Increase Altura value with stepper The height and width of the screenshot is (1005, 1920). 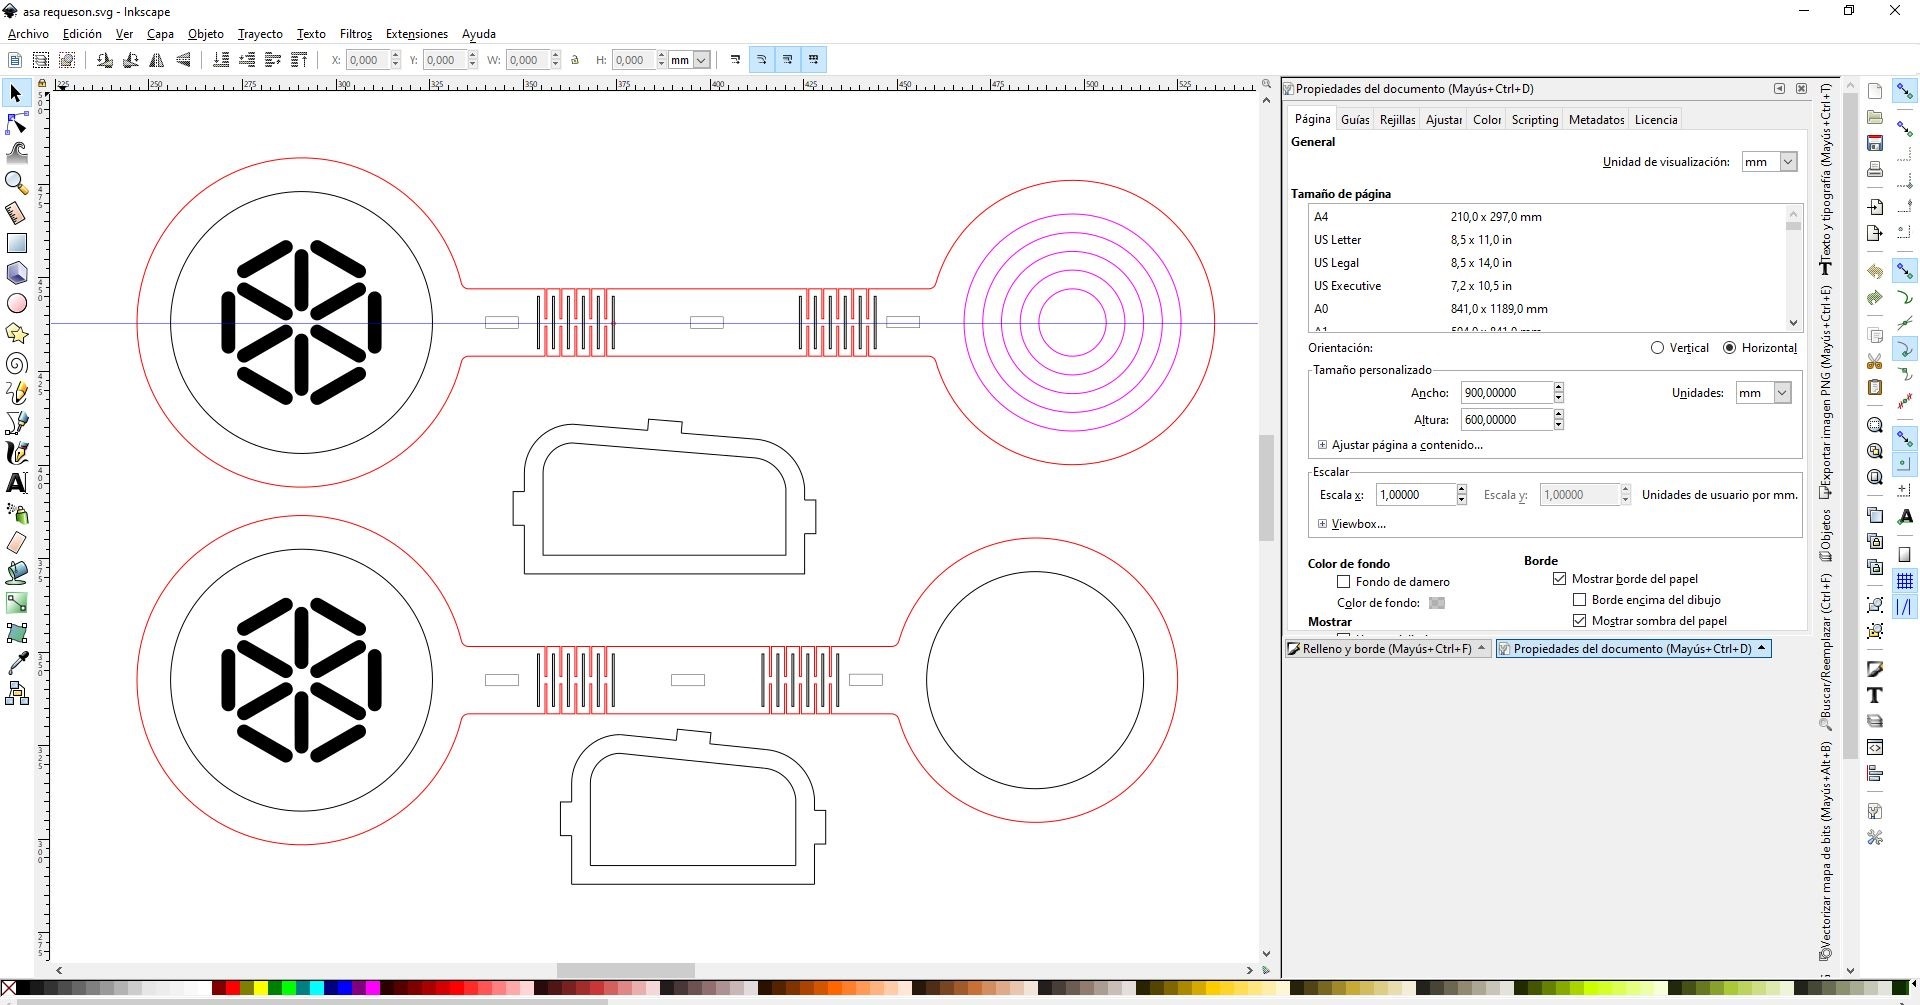(1558, 415)
